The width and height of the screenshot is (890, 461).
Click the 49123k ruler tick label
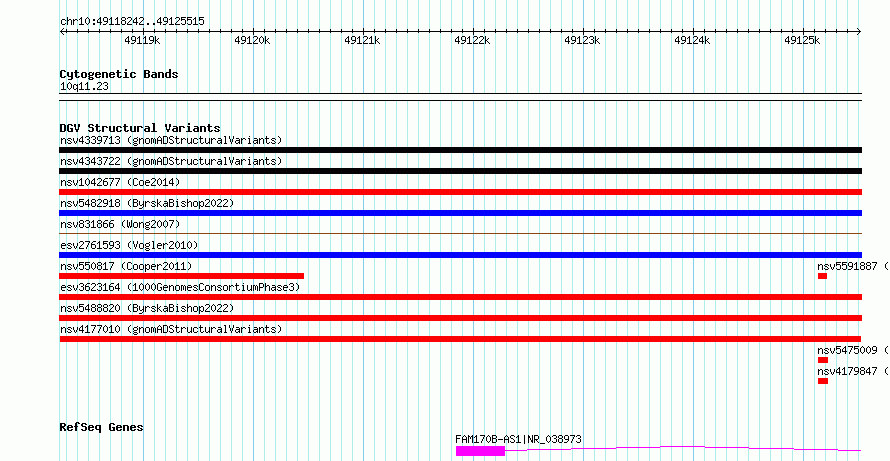tap(582, 41)
